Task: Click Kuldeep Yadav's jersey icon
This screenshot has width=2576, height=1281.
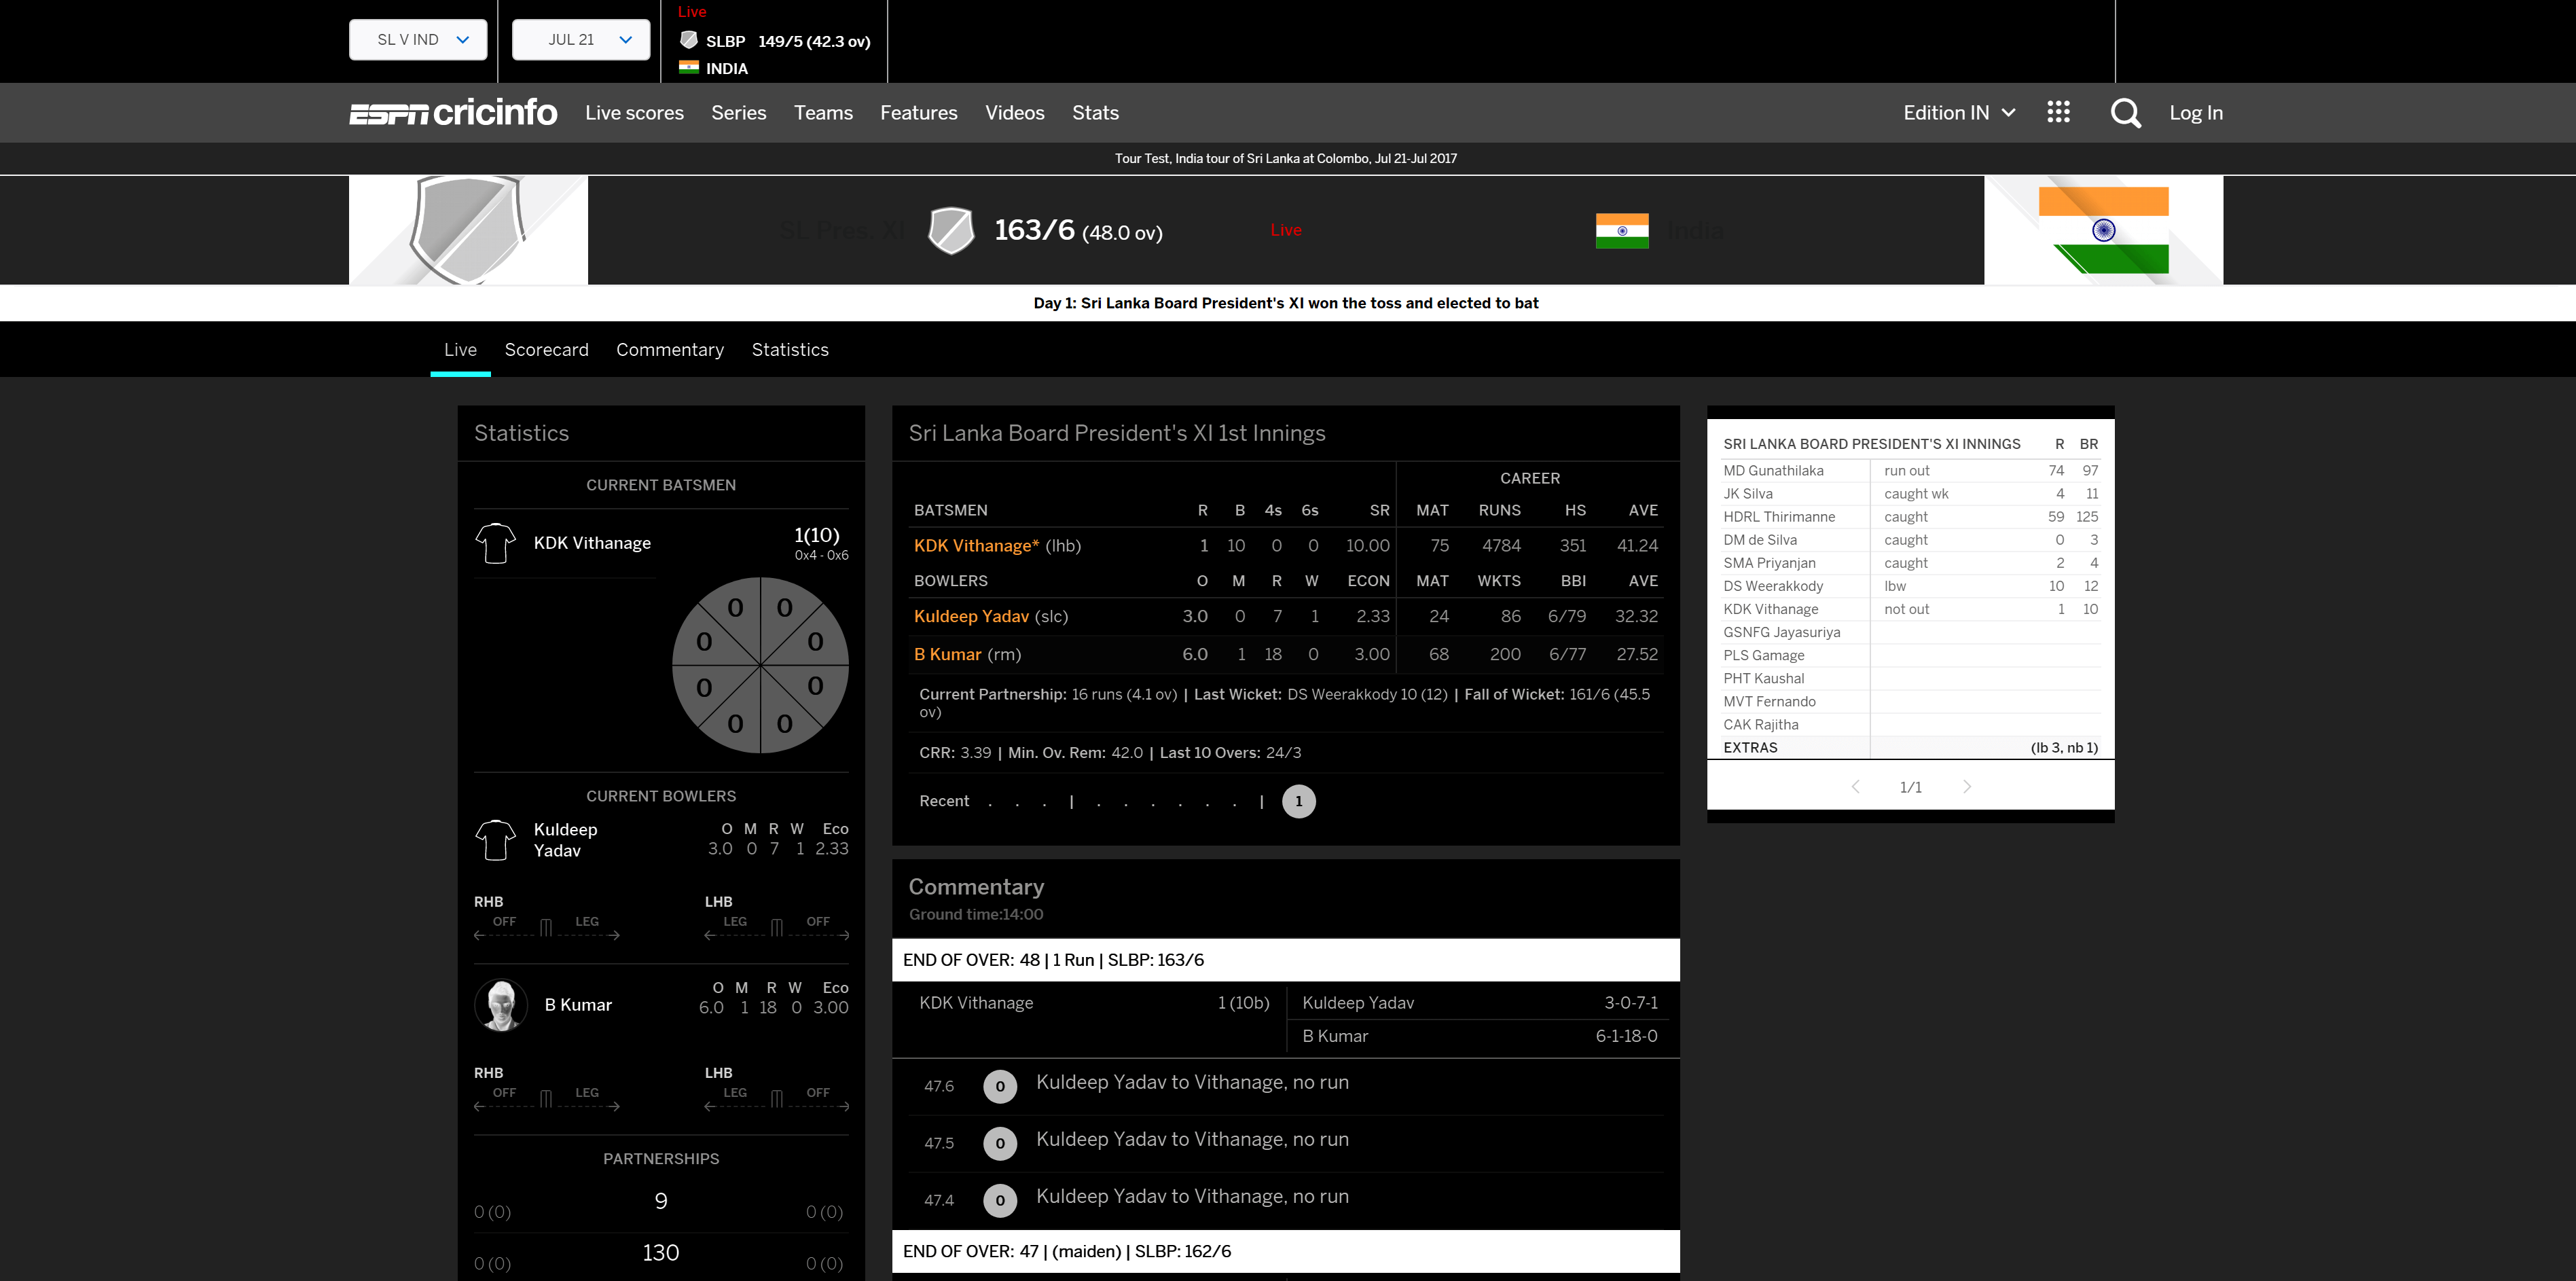Action: (495, 840)
